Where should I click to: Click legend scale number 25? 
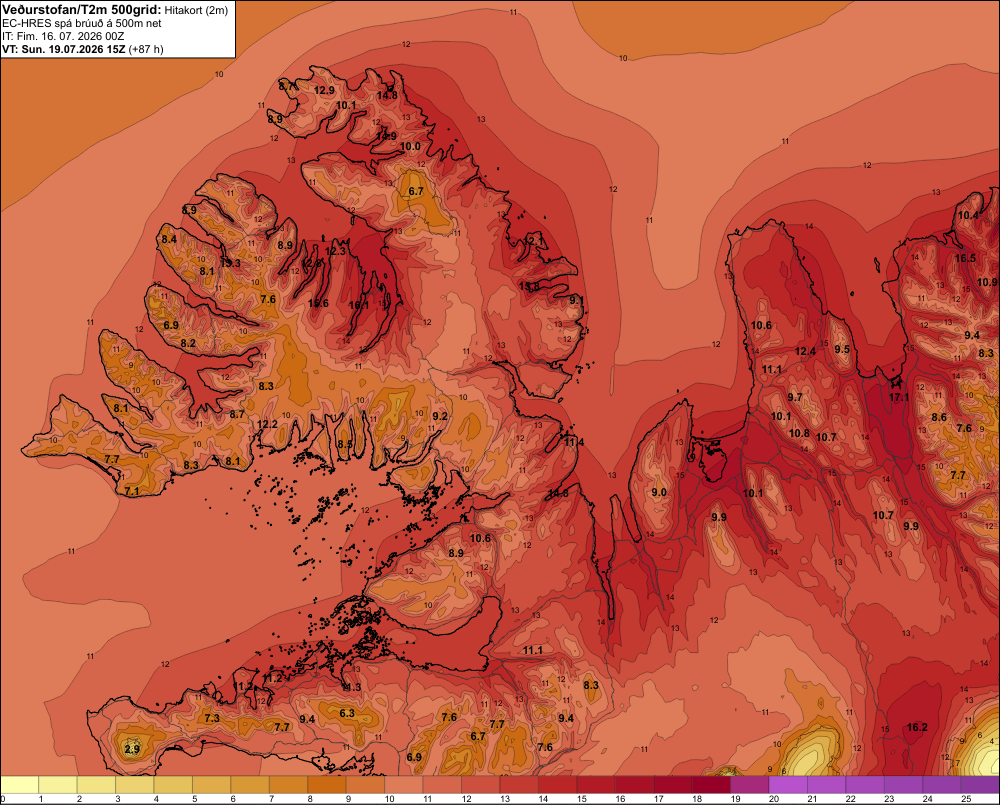click(966, 799)
